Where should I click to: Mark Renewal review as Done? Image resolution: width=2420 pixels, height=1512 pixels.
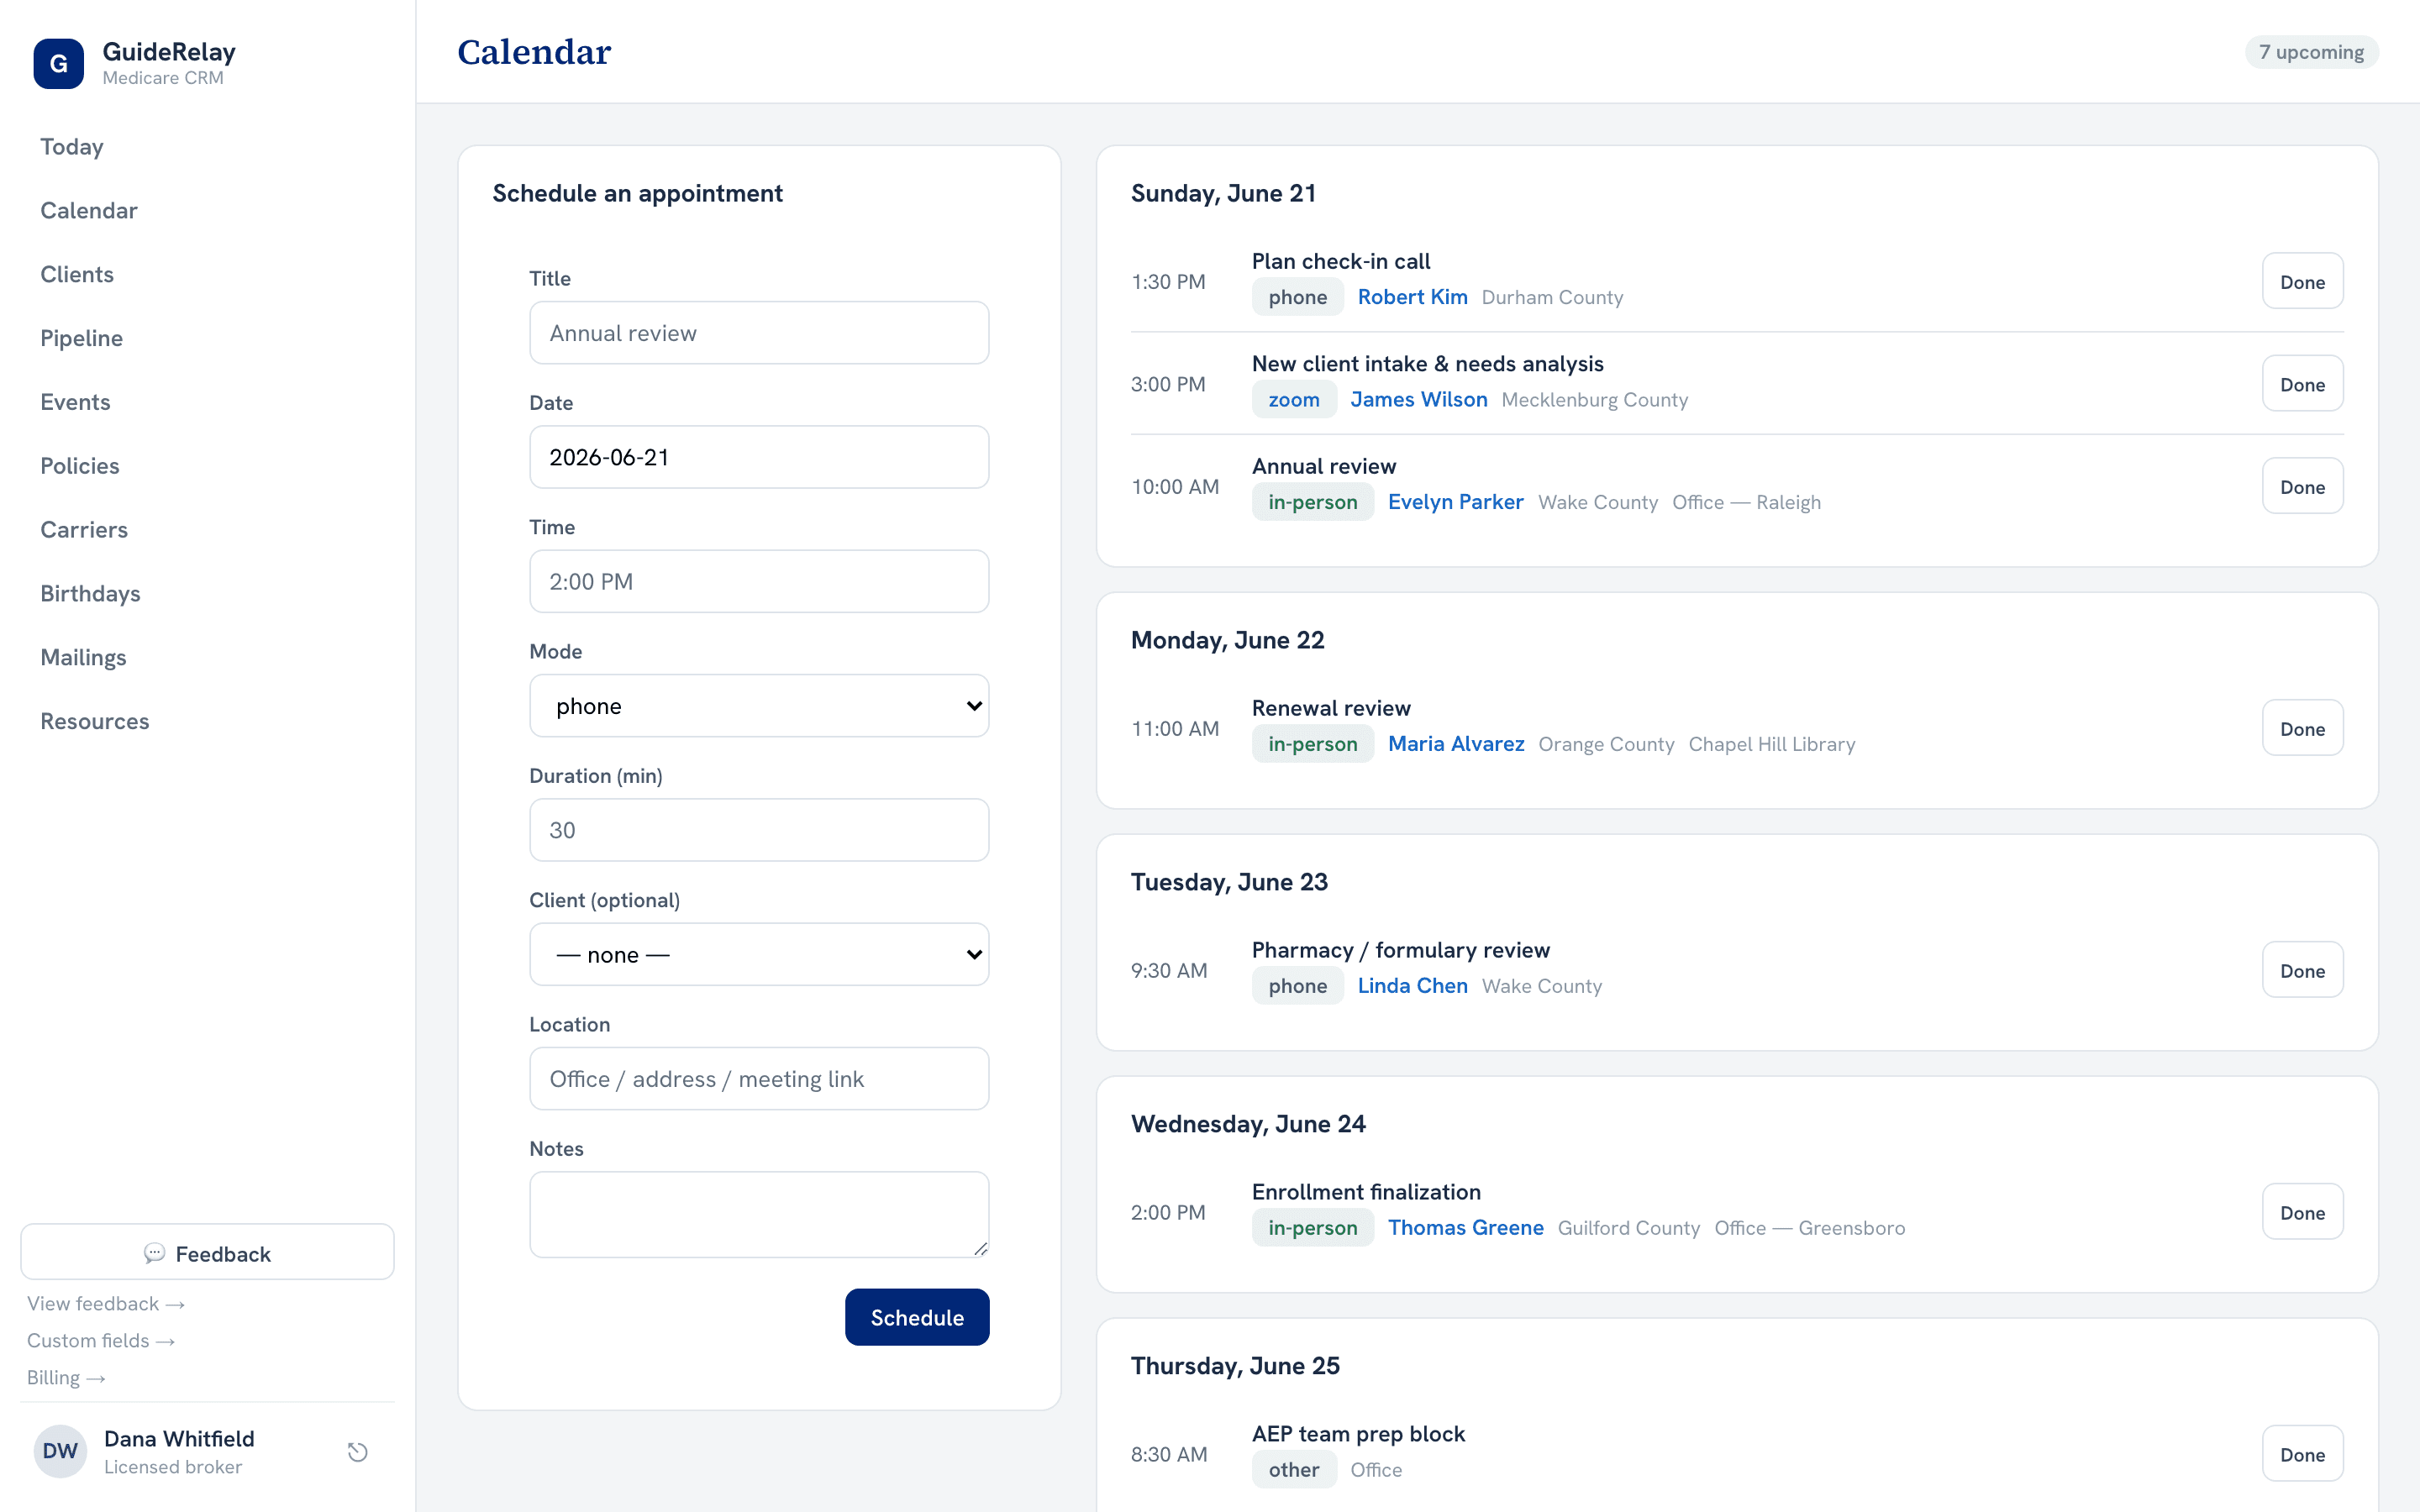2302,729
